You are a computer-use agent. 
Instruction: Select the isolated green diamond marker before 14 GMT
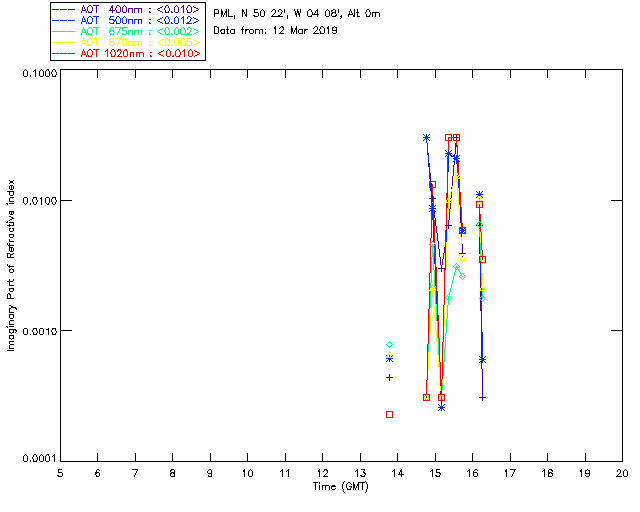point(389,345)
